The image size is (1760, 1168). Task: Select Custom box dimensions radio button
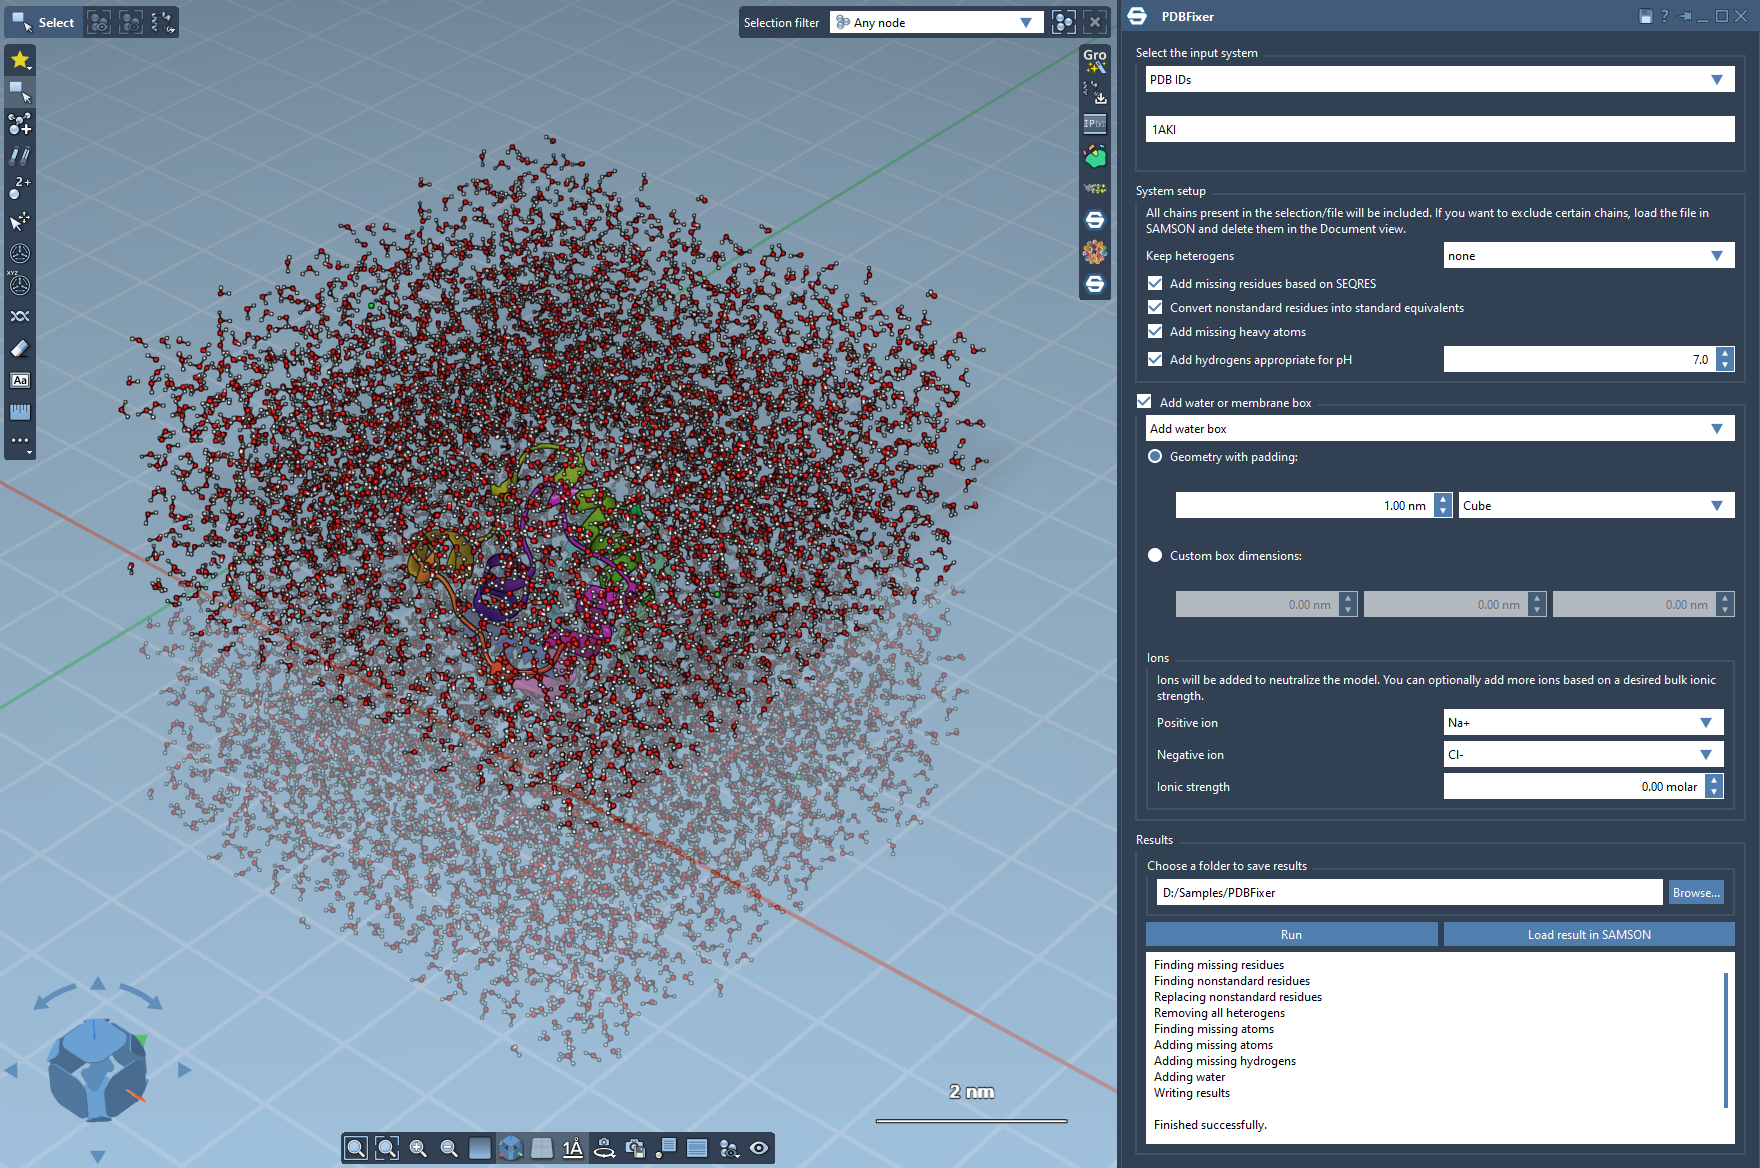coord(1155,555)
